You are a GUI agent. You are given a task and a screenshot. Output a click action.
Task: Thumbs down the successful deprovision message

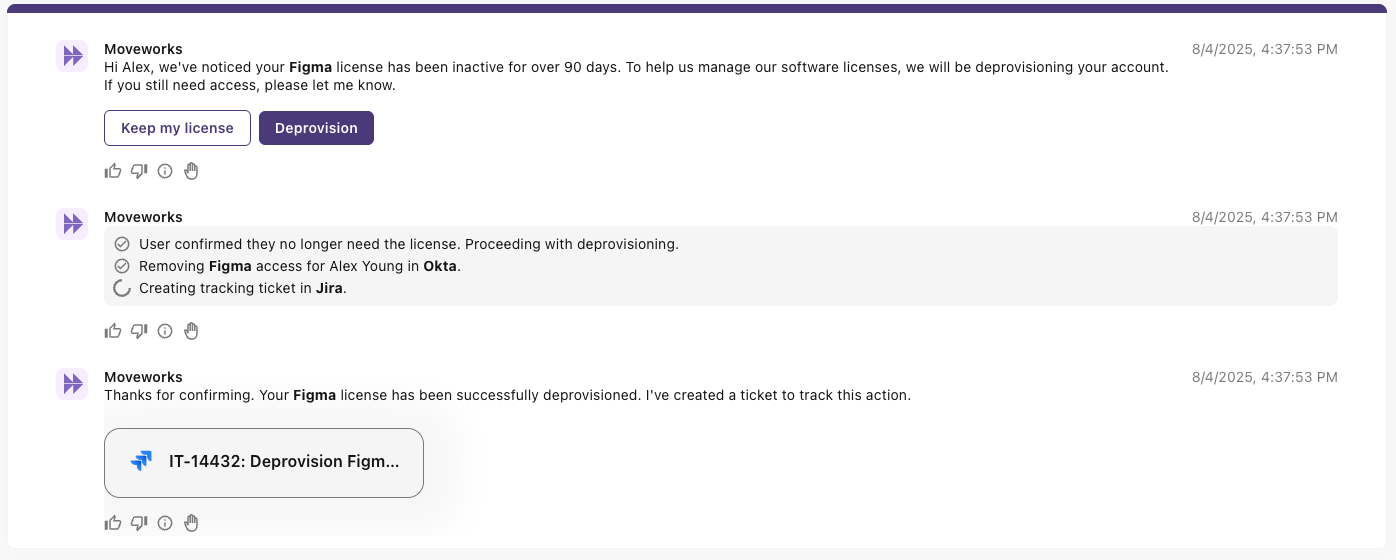click(139, 523)
